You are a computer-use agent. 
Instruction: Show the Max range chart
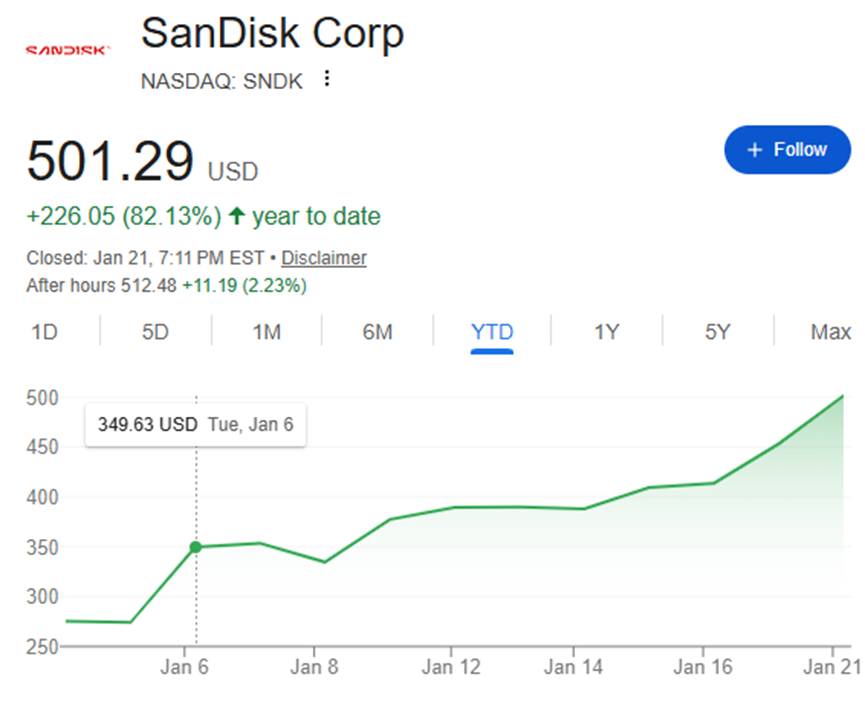point(830,332)
